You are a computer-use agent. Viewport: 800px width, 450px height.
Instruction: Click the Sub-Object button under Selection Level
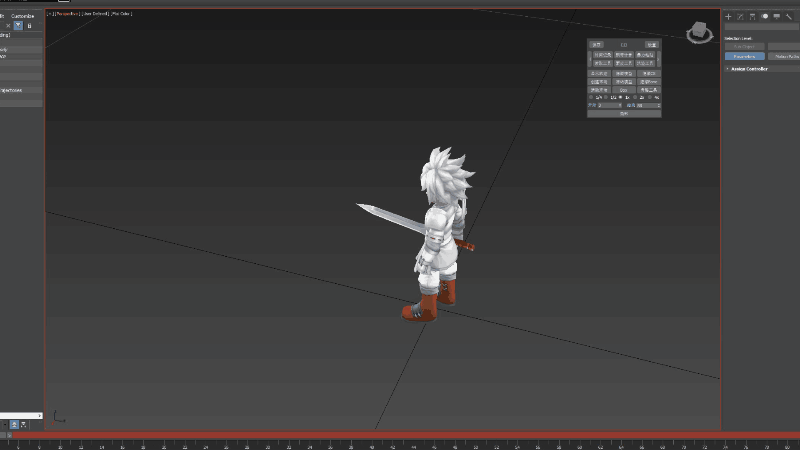pos(744,46)
